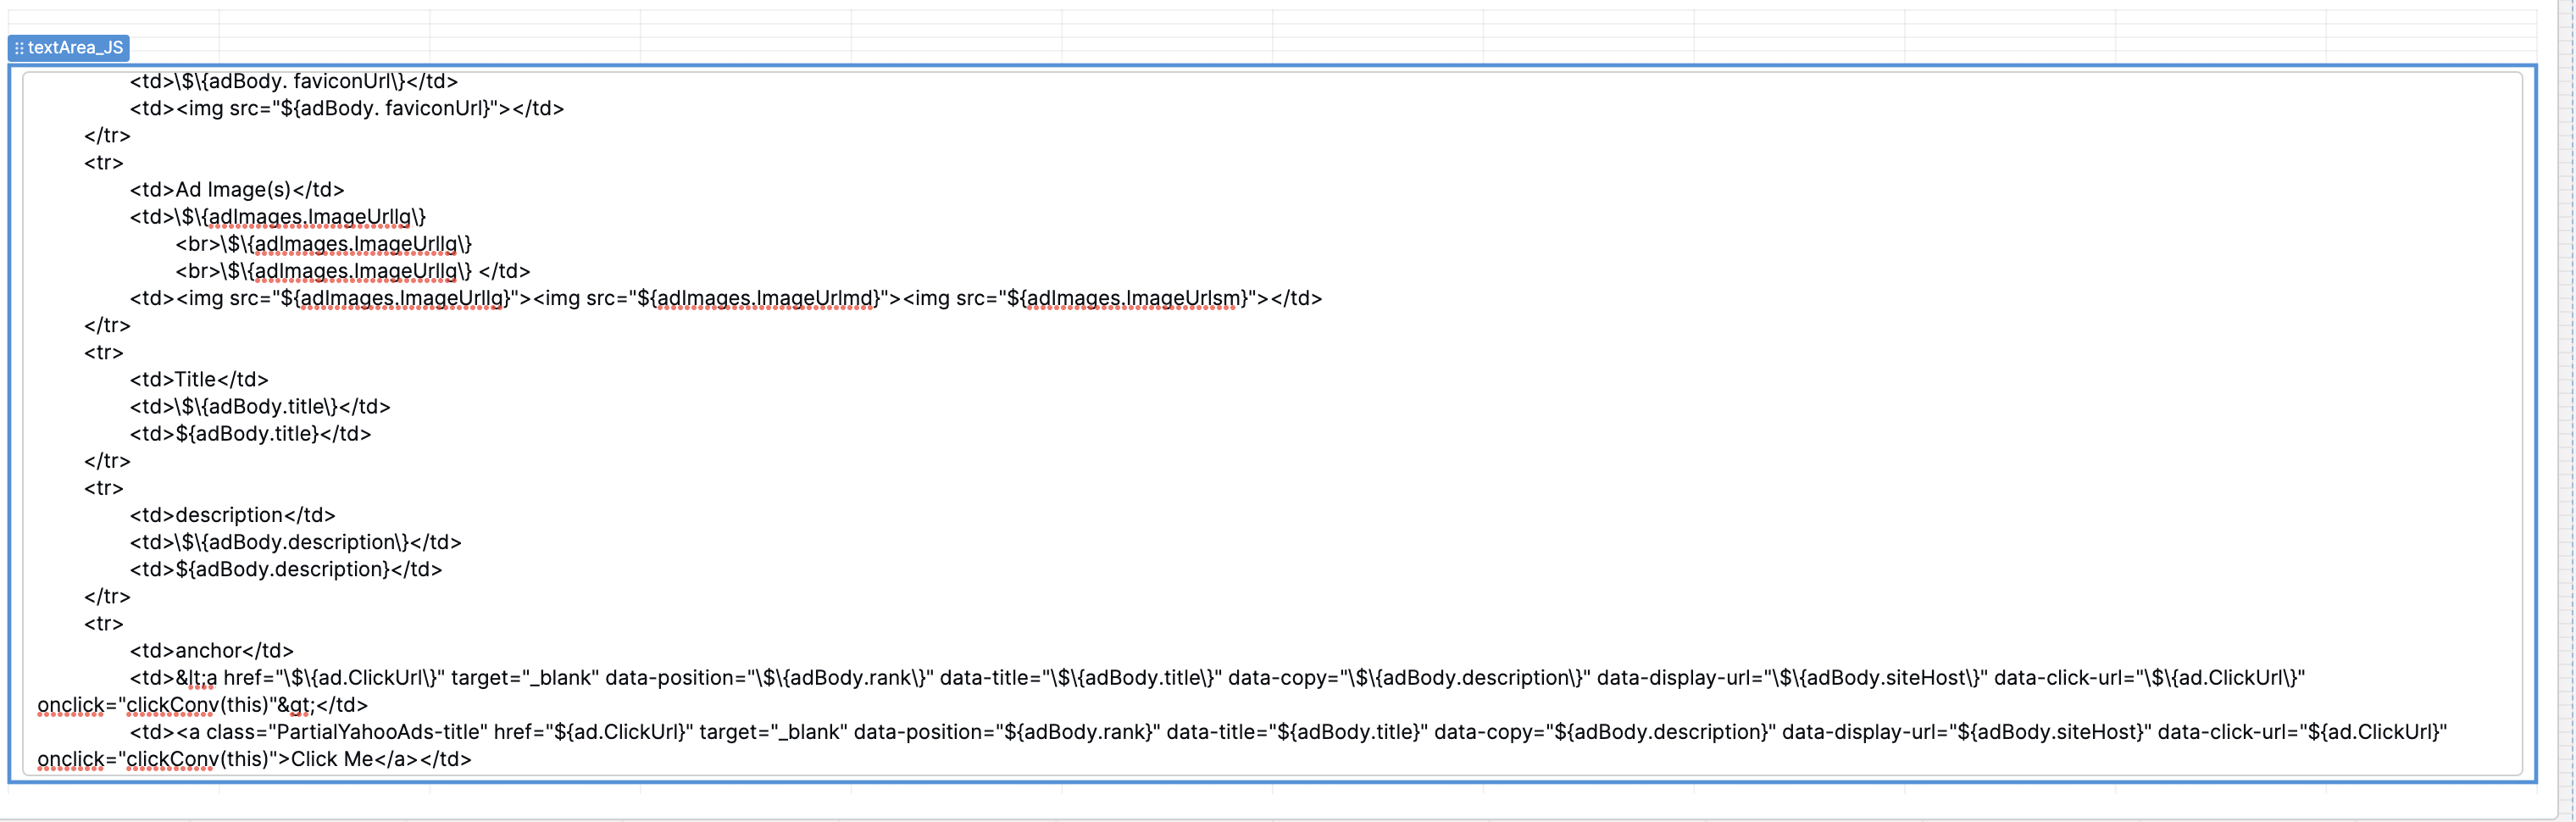Click the Ad Image(s) td line
The height and width of the screenshot is (822, 2576).
(x=236, y=189)
